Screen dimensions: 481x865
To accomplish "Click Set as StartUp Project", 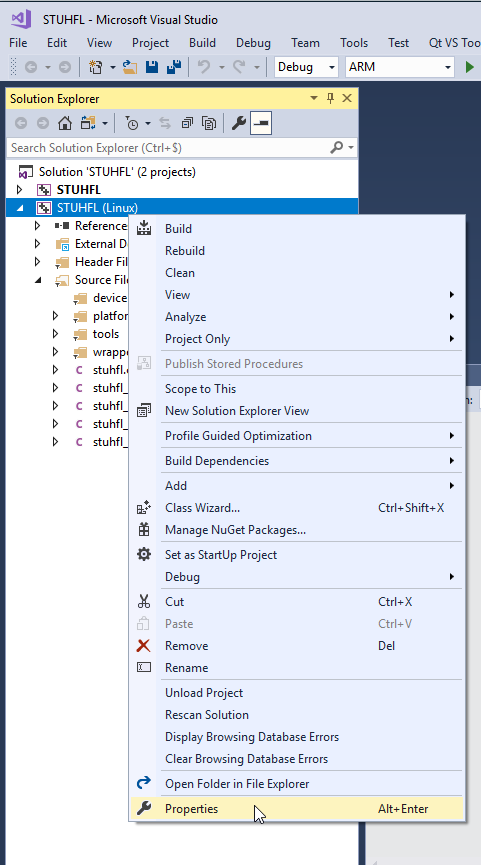I will pos(297,554).
